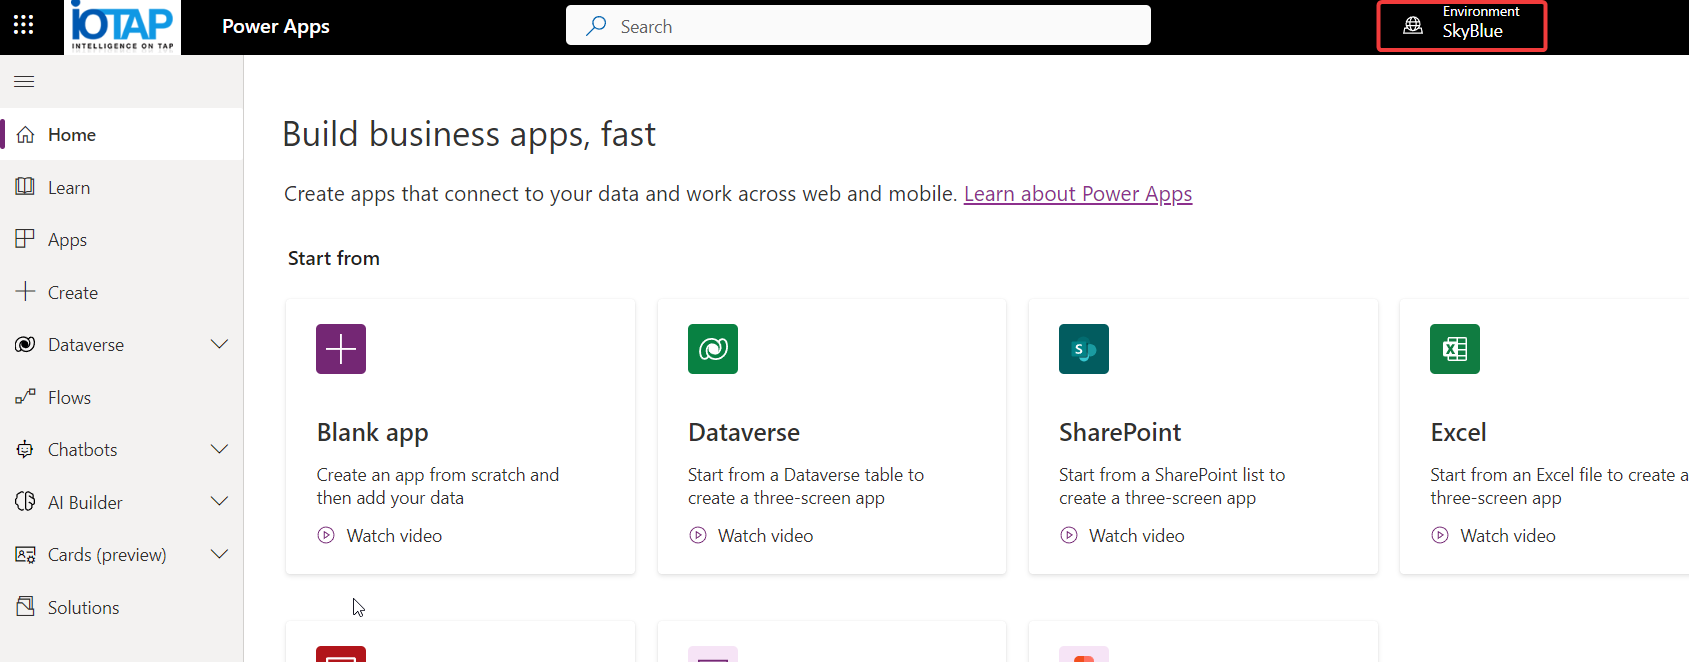Click the purple Blank app plus icon

click(x=341, y=349)
